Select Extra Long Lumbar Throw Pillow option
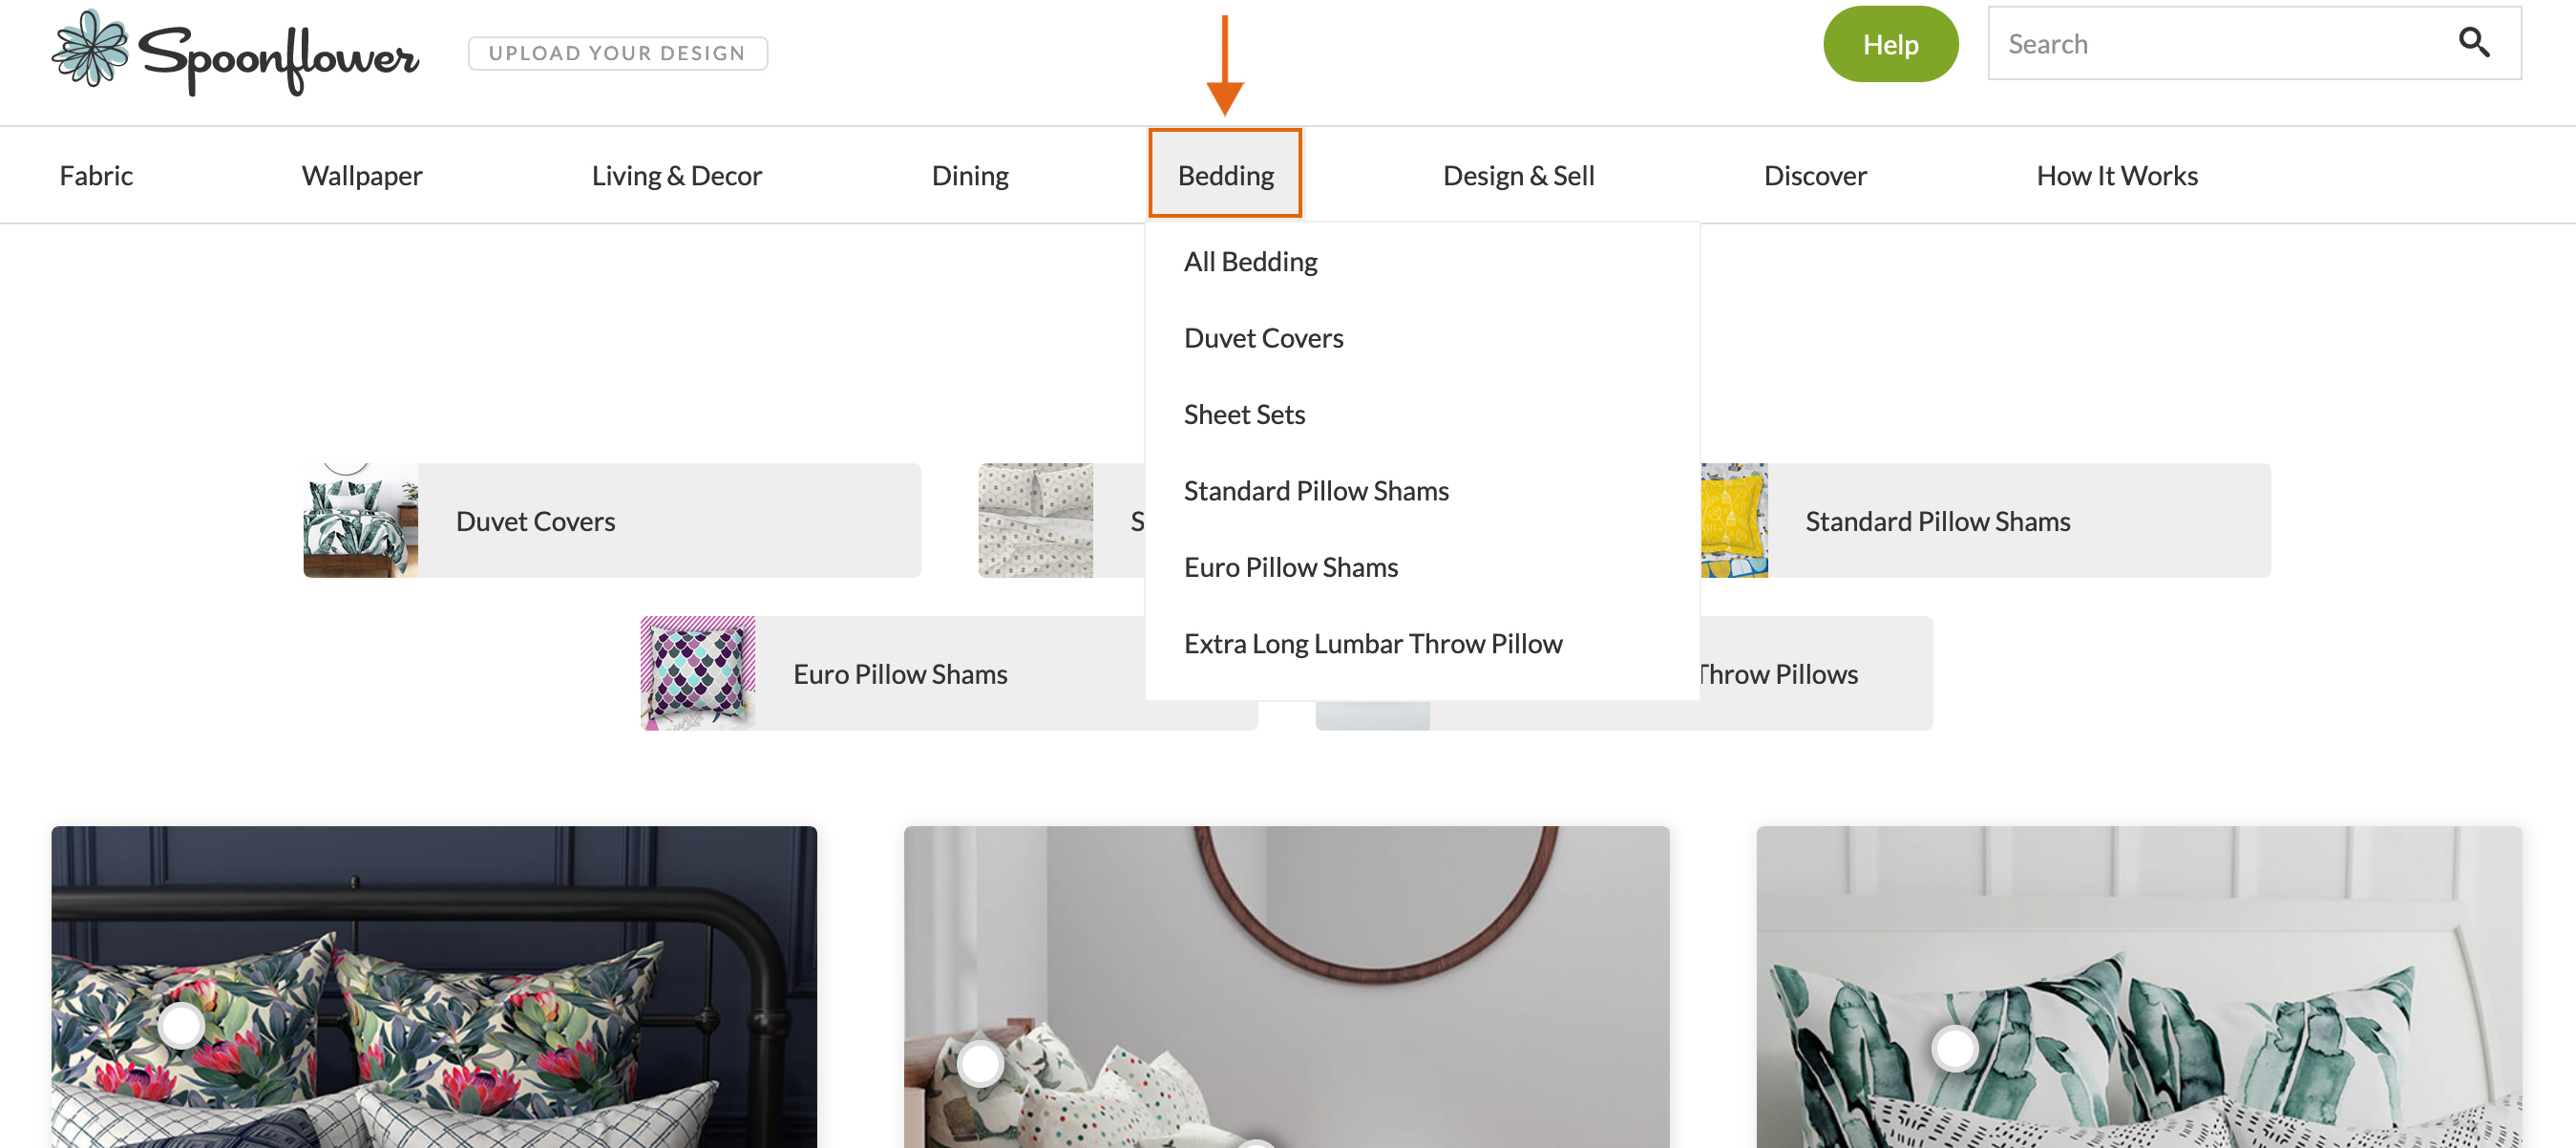 point(1373,642)
